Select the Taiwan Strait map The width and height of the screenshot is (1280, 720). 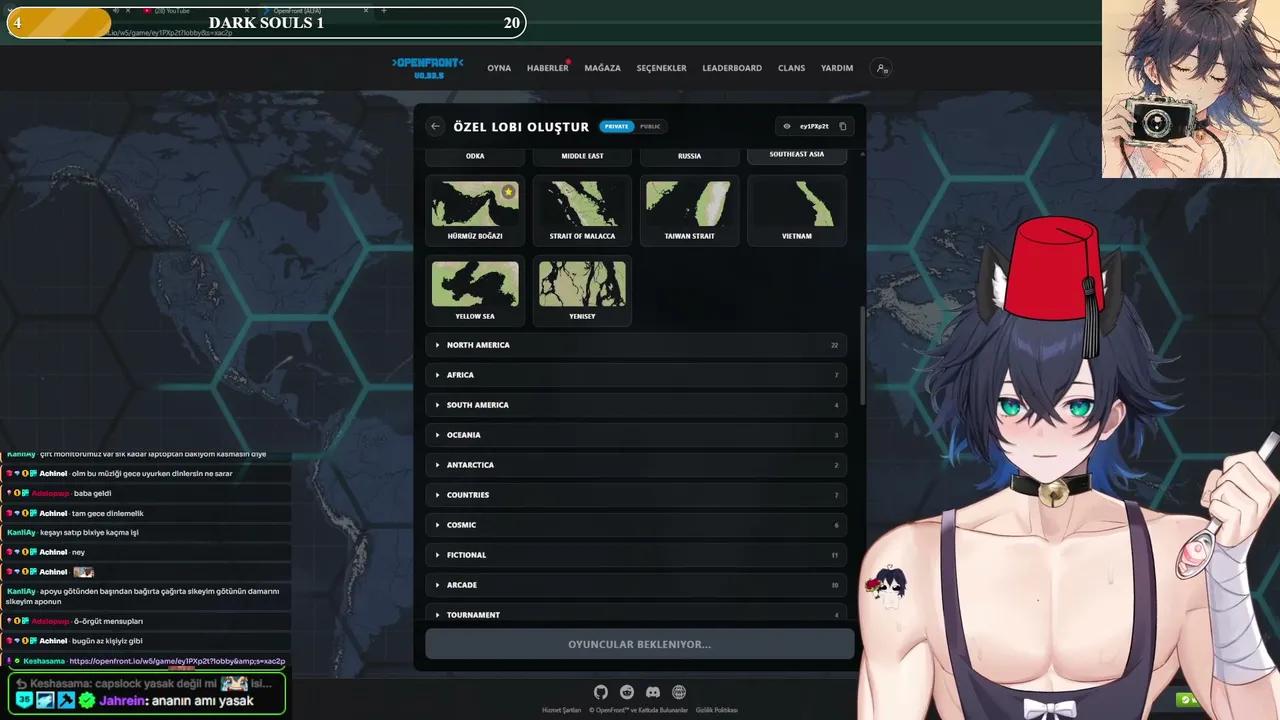click(690, 210)
